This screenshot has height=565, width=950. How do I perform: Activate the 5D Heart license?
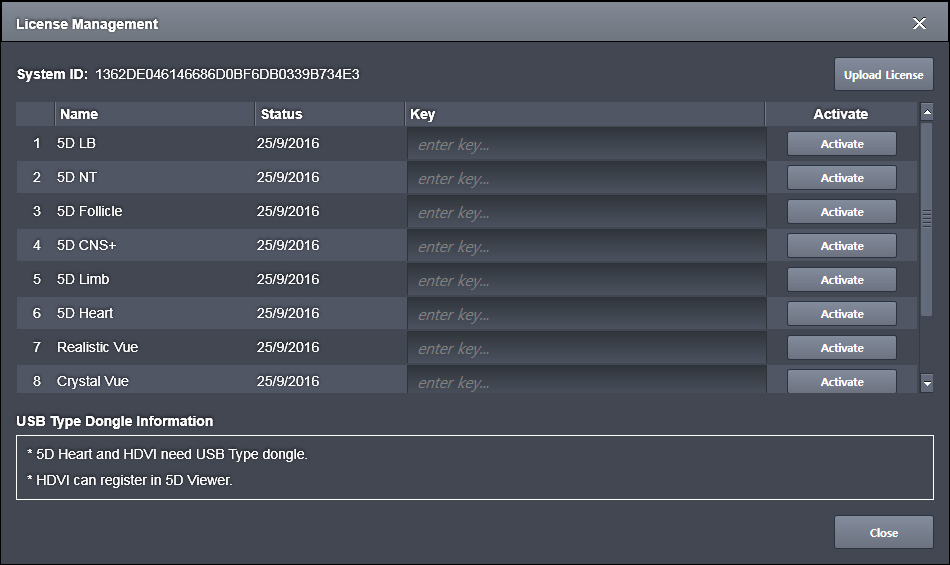point(841,314)
